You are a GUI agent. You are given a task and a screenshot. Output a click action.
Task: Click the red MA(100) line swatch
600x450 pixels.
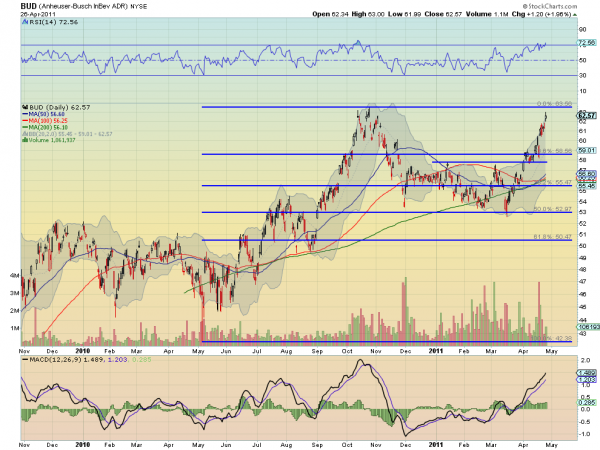(25, 121)
